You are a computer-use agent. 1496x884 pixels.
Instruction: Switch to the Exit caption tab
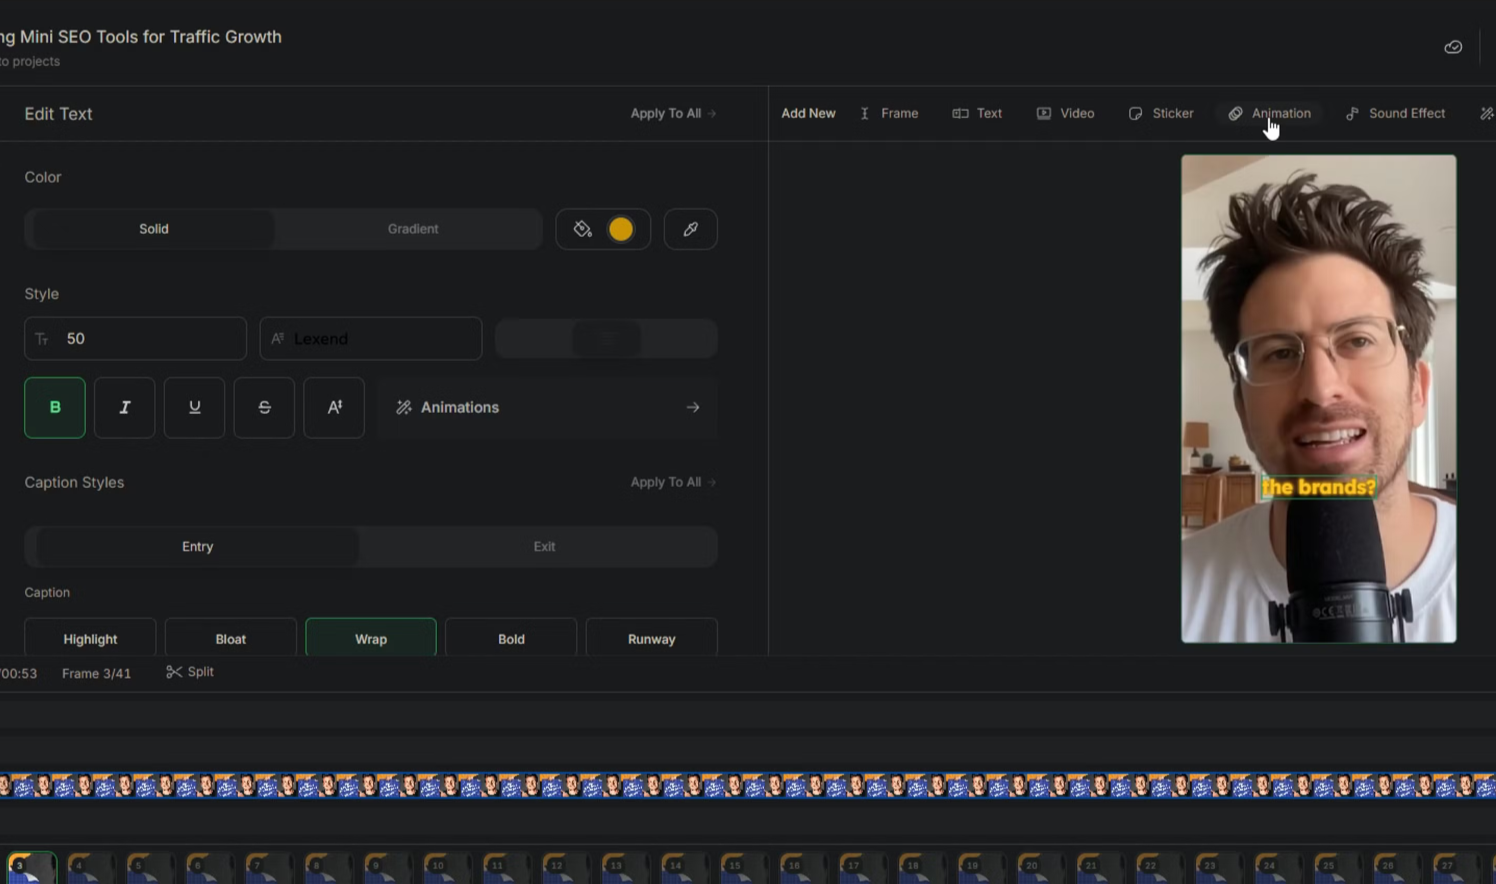point(544,547)
